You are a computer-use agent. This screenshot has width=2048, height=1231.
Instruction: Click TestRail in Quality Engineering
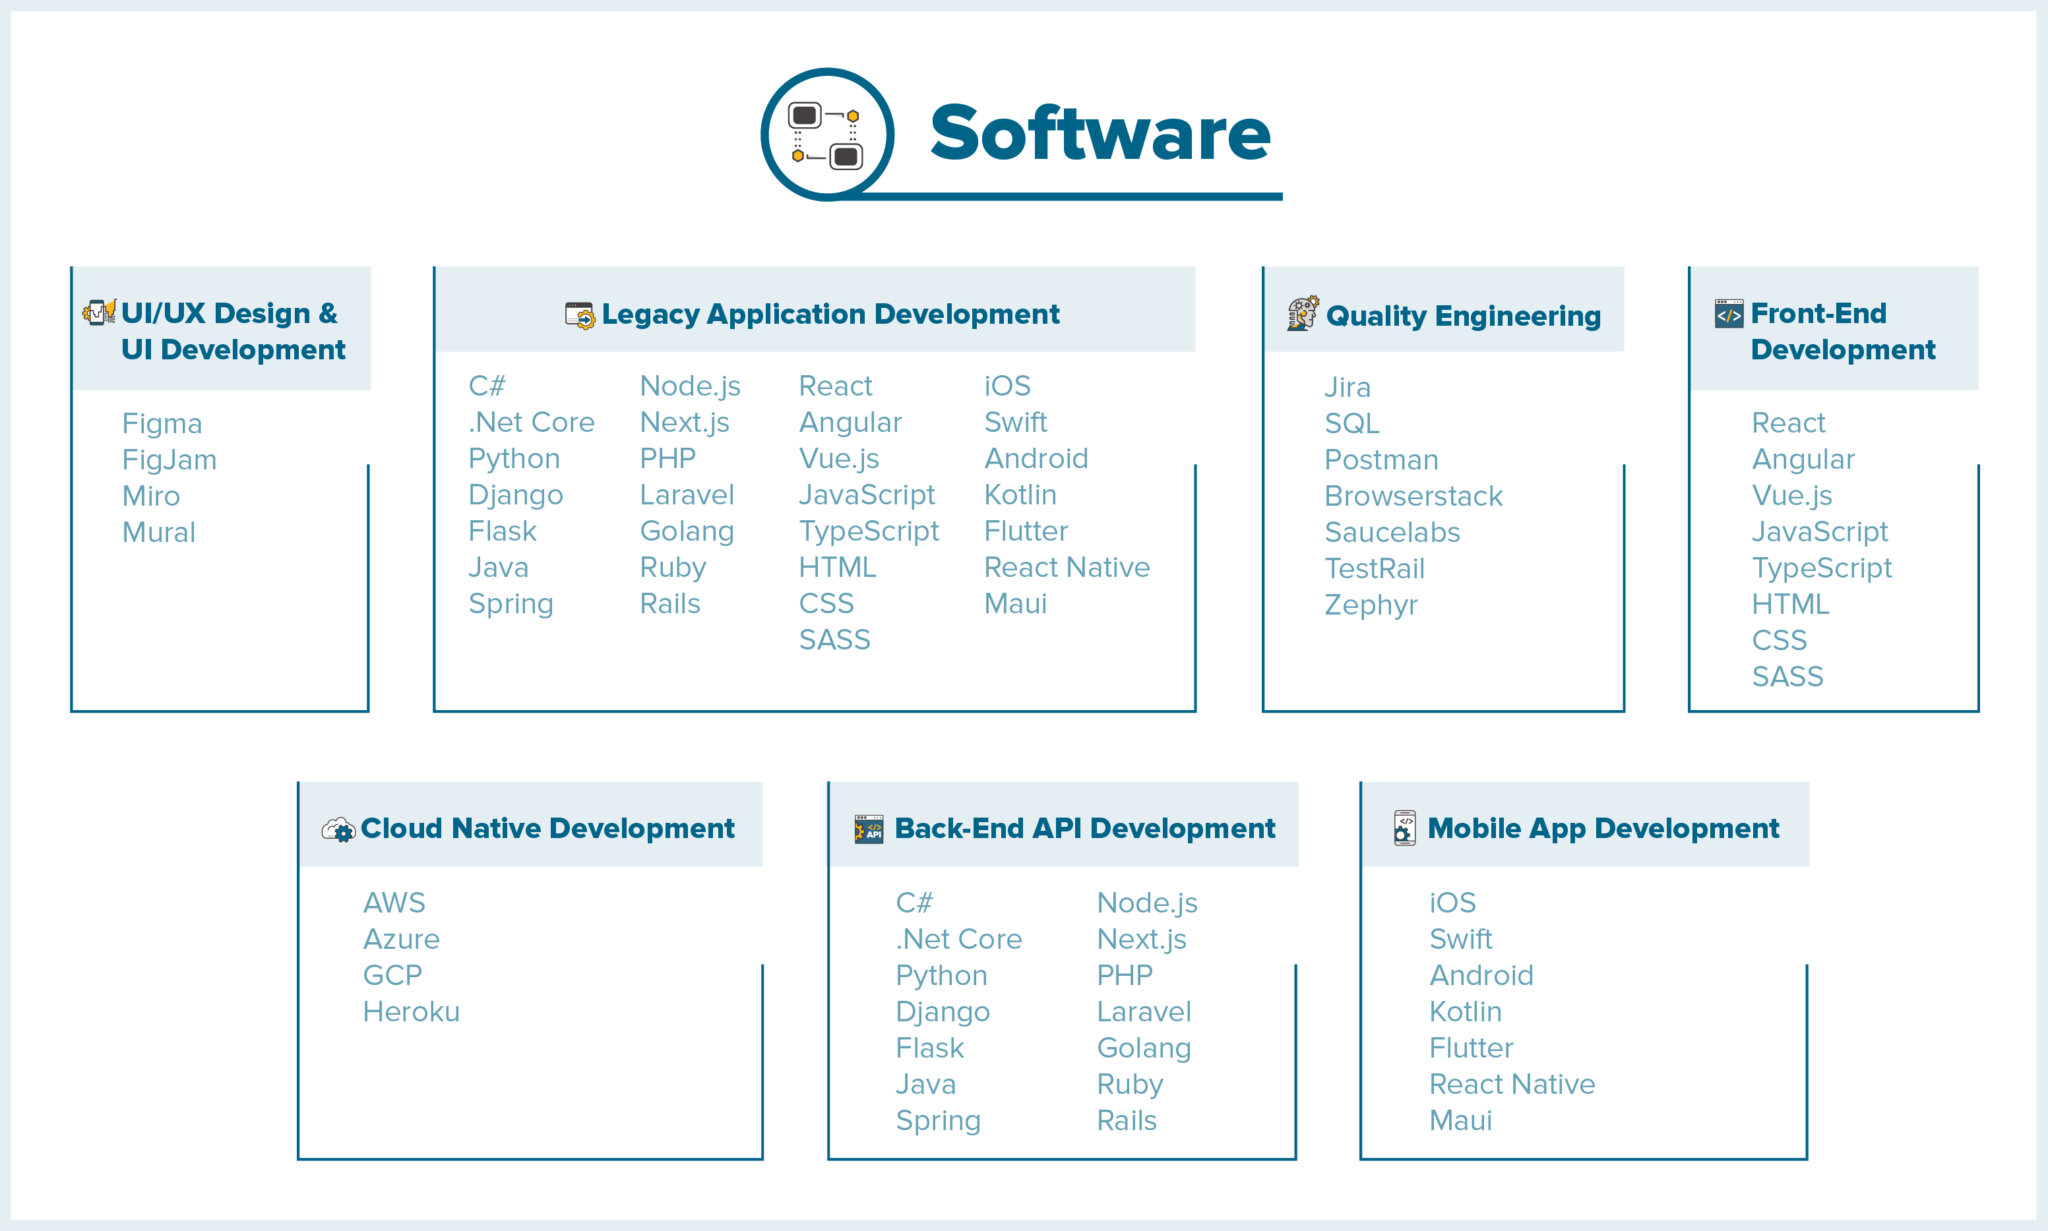pos(1374,569)
